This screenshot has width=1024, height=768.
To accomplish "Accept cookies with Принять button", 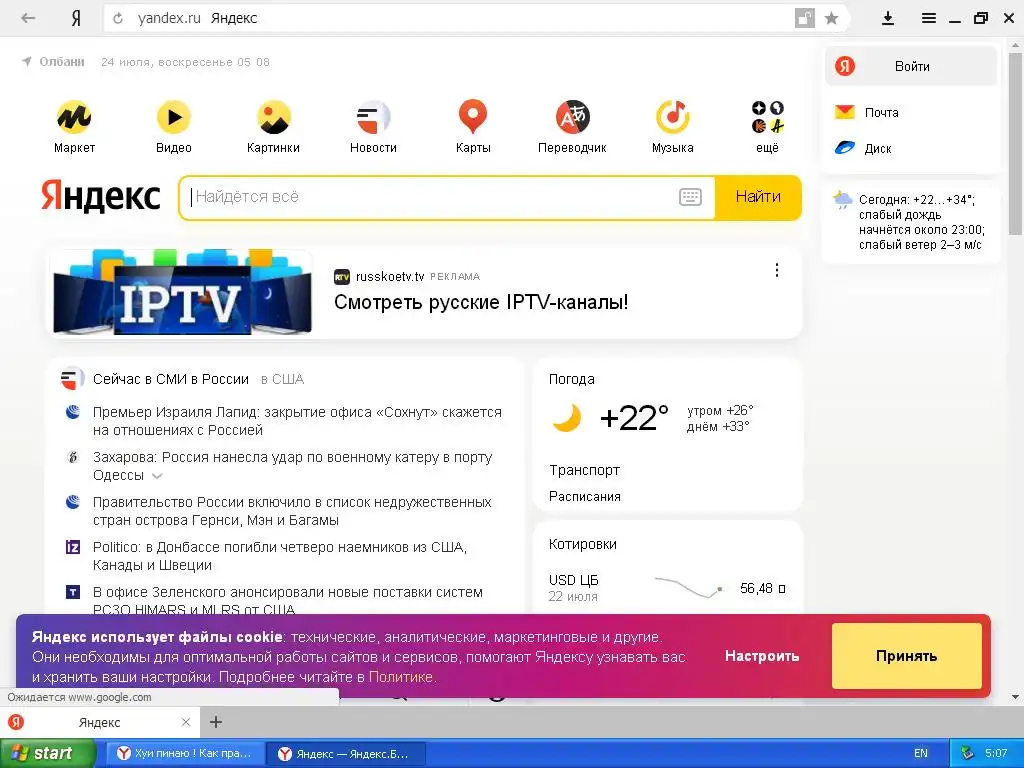I will point(906,656).
